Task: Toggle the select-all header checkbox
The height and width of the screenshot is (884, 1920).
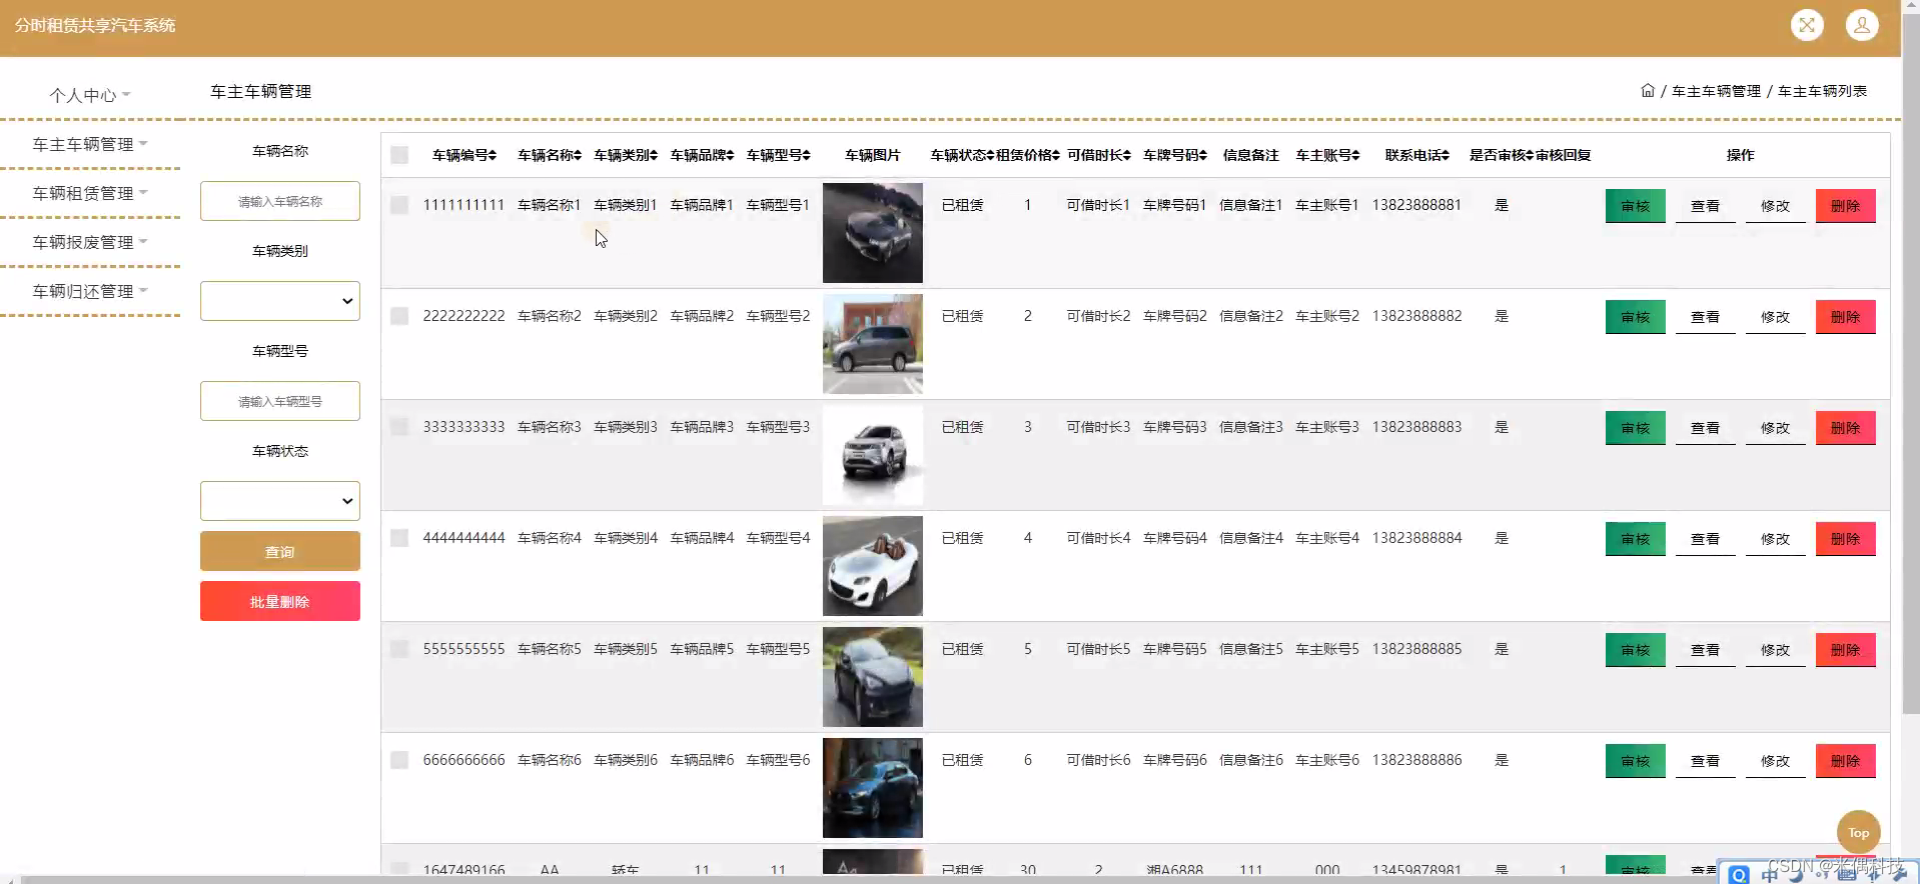Action: (399, 155)
